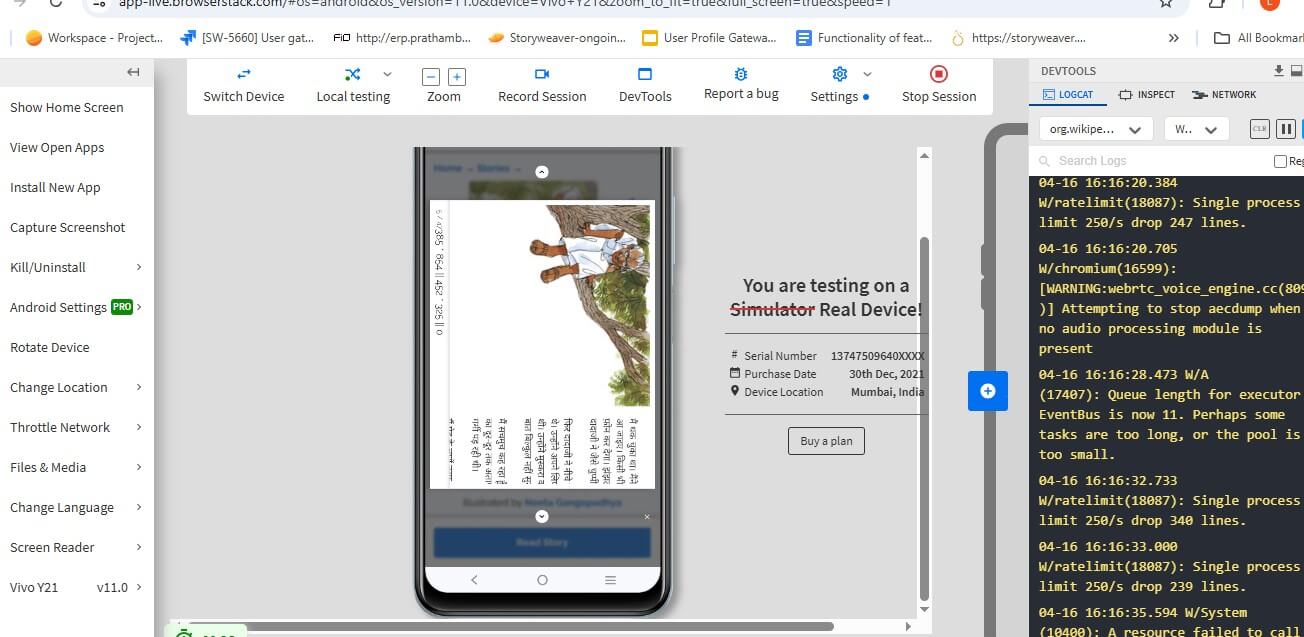This screenshot has height=637, width=1304.
Task: Click the Report a bug icon
Action: click(x=740, y=74)
